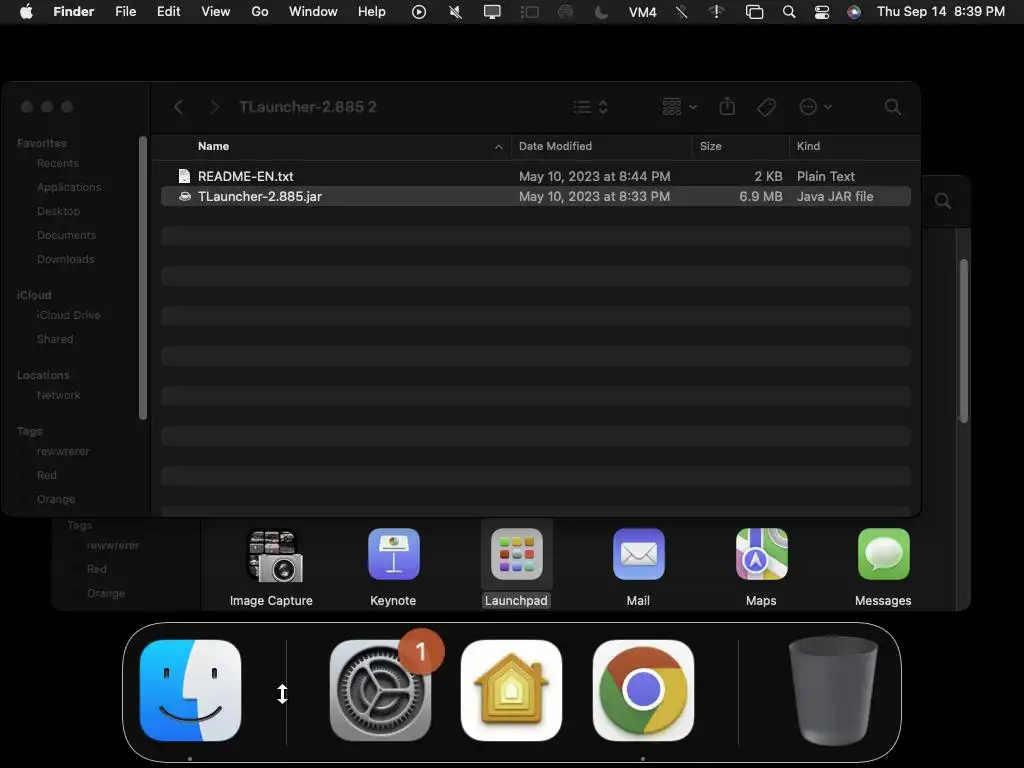Open the group-by dropdown in toolbar
The height and width of the screenshot is (768, 1024).
tap(679, 106)
